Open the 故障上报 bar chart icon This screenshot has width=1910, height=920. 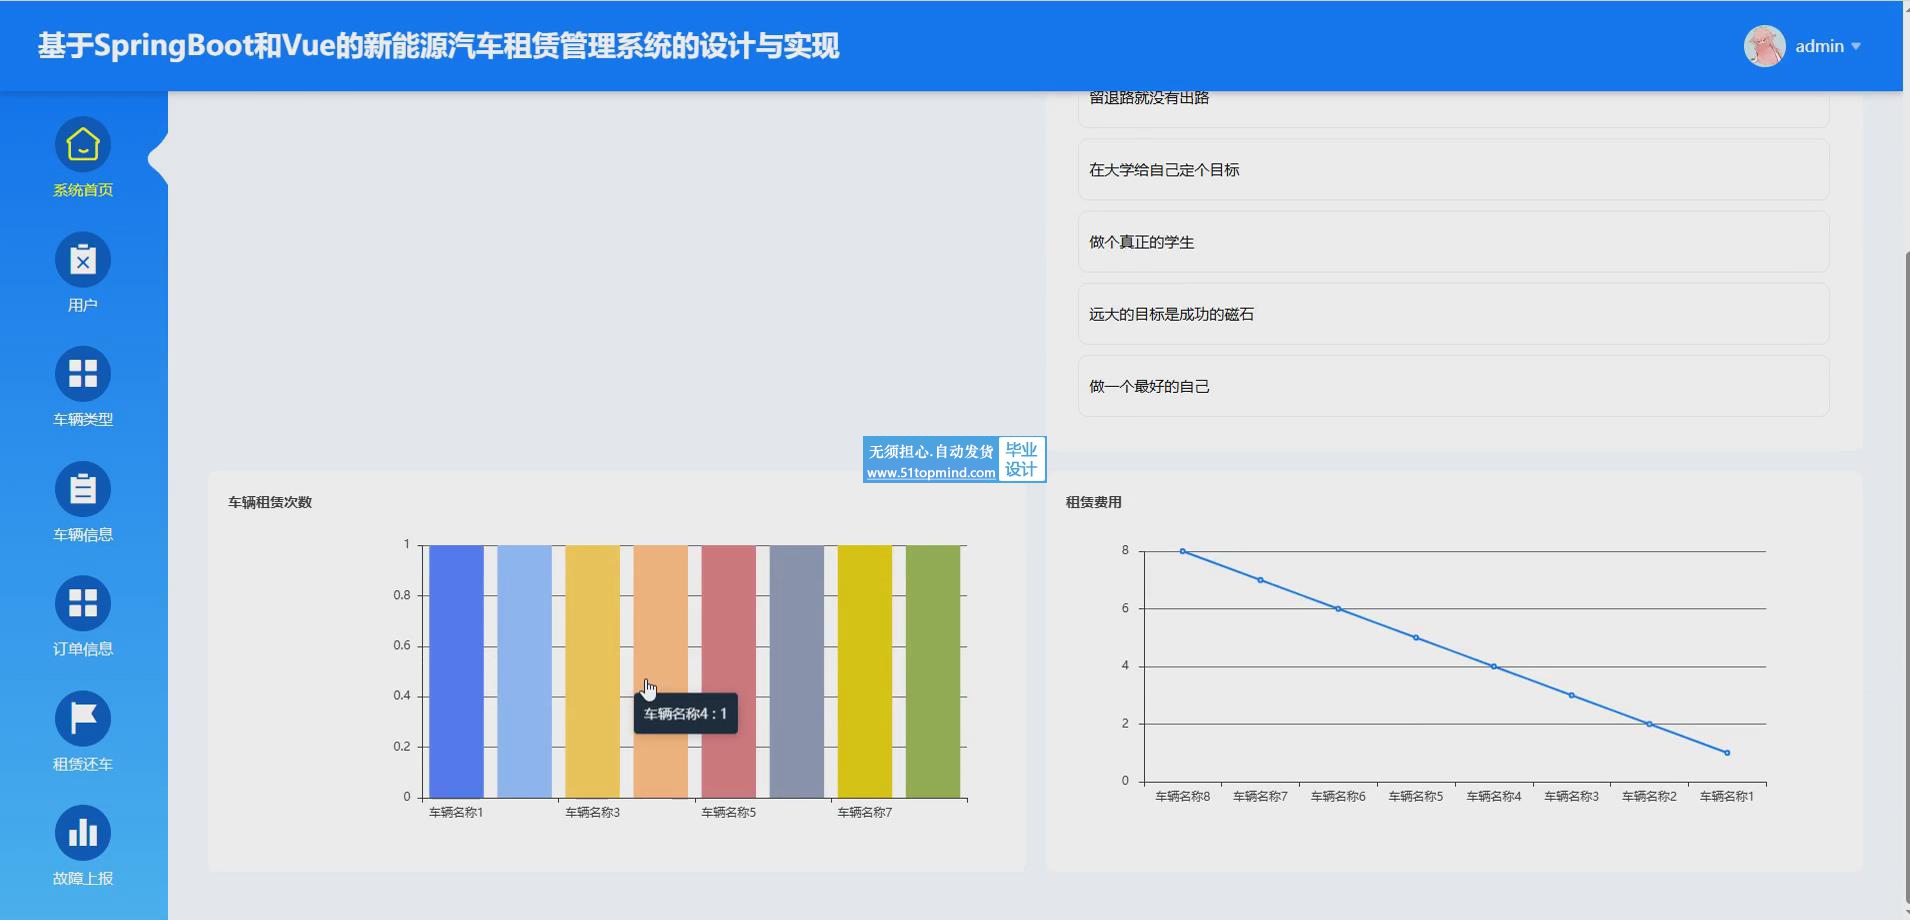pyautogui.click(x=82, y=833)
